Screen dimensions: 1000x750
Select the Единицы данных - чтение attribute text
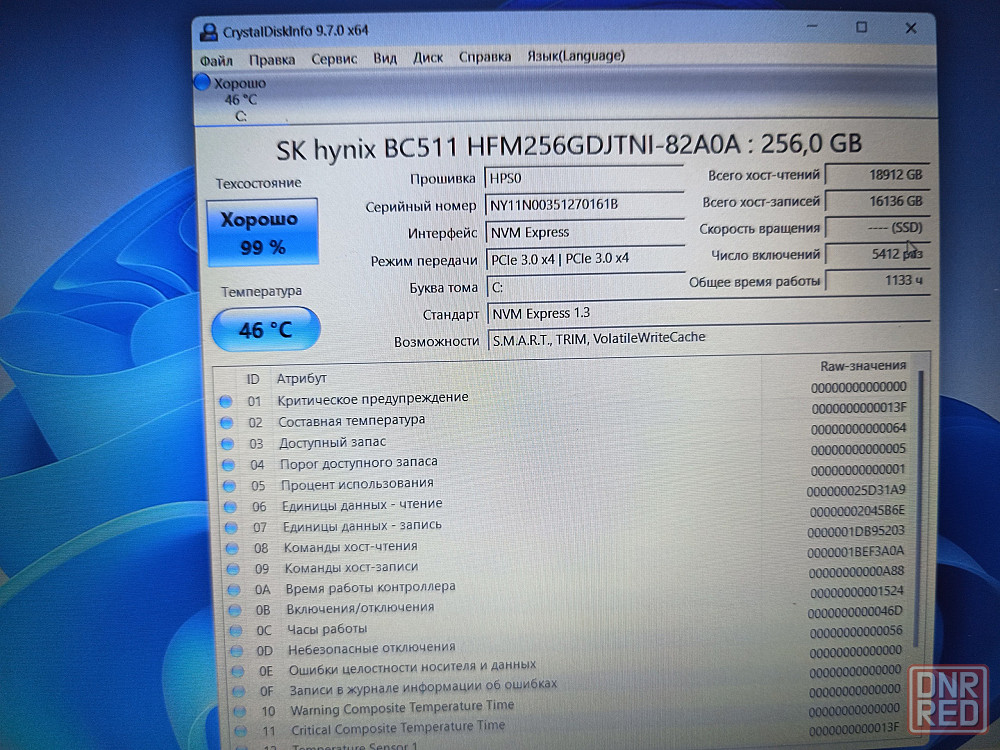(362, 504)
